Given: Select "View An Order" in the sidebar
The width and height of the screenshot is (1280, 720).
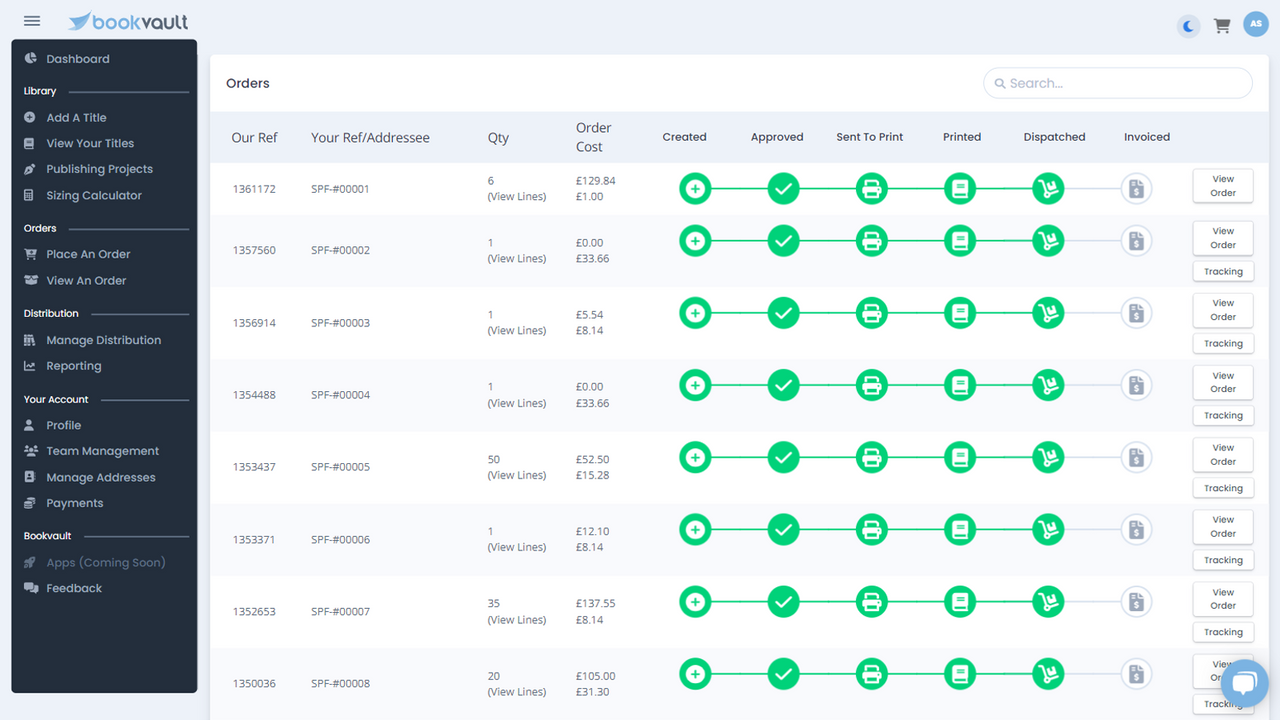Looking at the screenshot, I should 86,280.
